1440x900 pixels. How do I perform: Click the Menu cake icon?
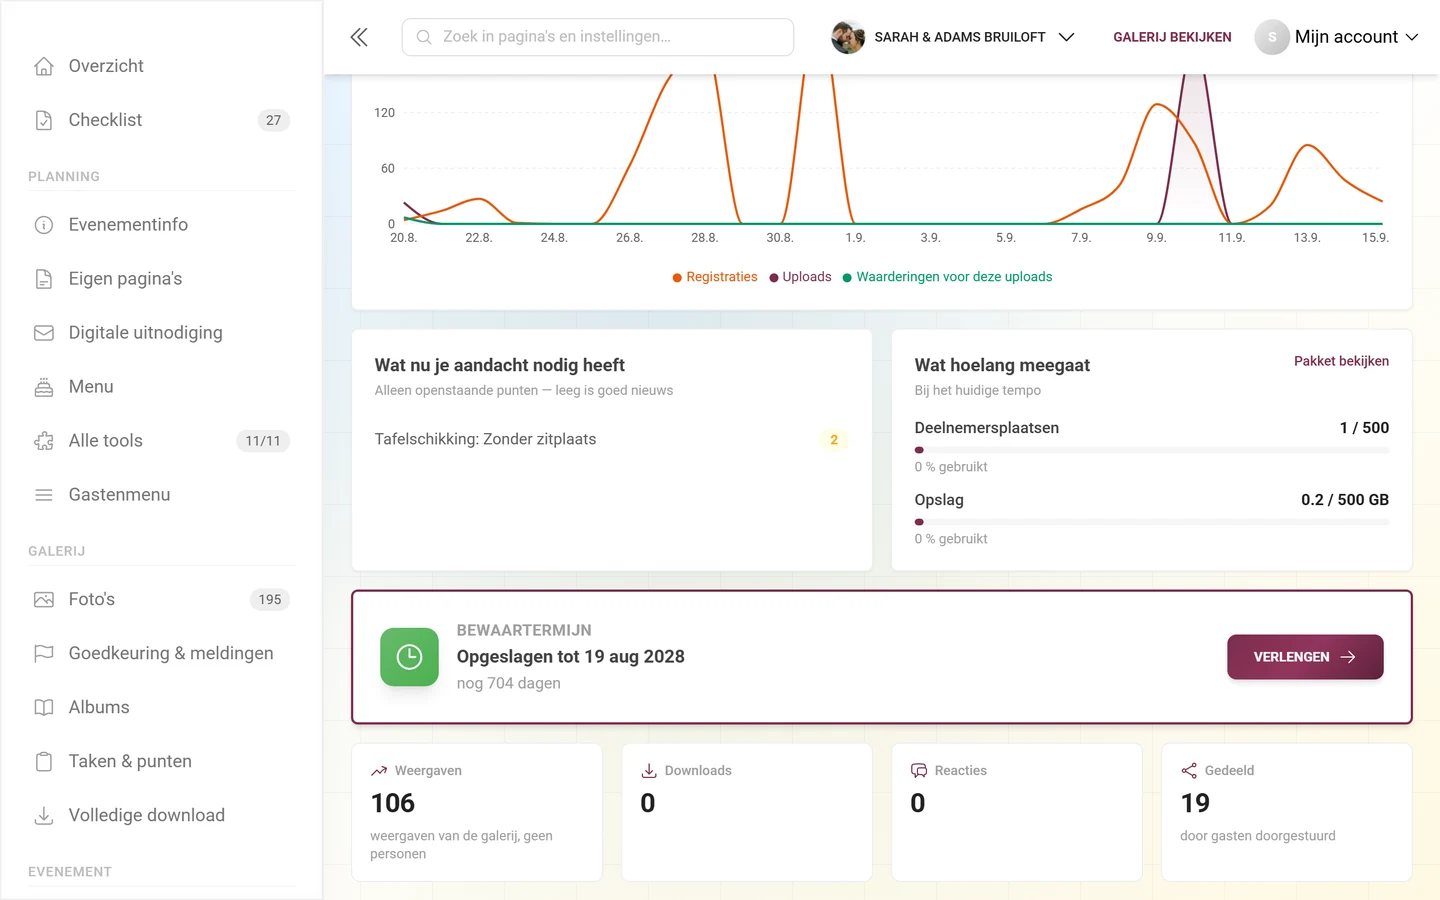coord(44,387)
